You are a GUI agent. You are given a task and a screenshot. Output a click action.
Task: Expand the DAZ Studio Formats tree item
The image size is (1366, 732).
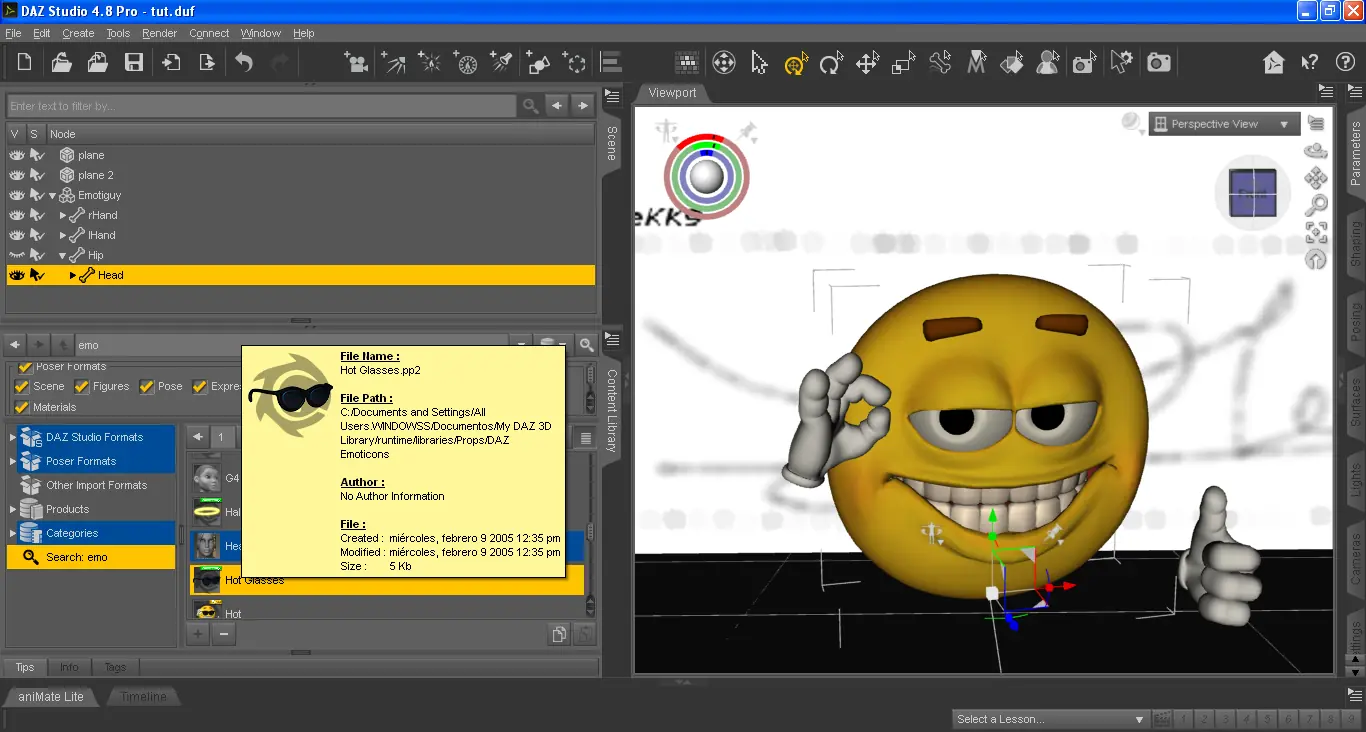pos(13,437)
